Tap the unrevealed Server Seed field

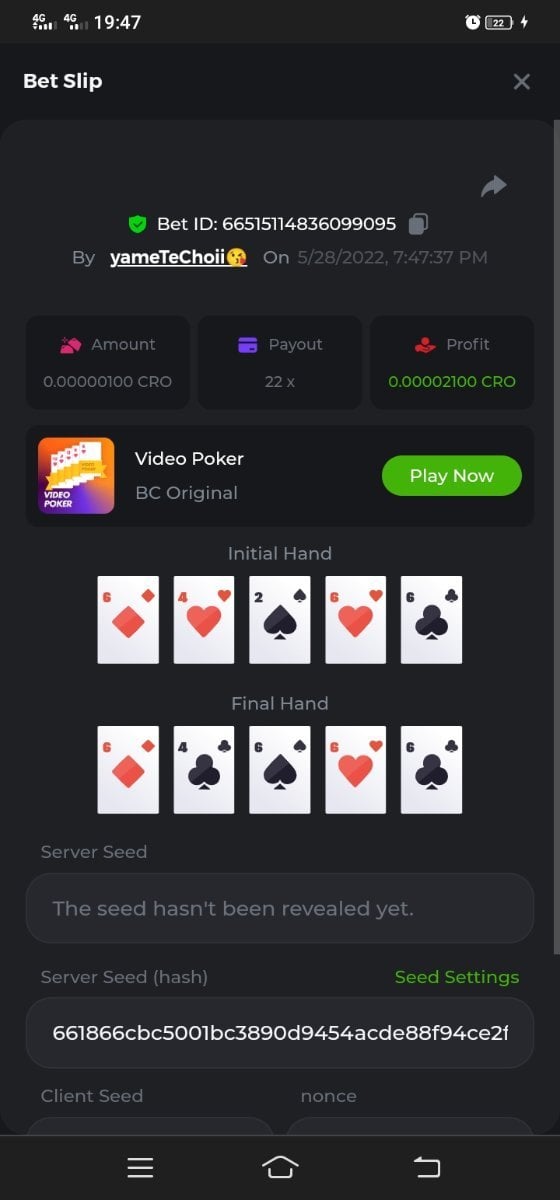[280, 908]
